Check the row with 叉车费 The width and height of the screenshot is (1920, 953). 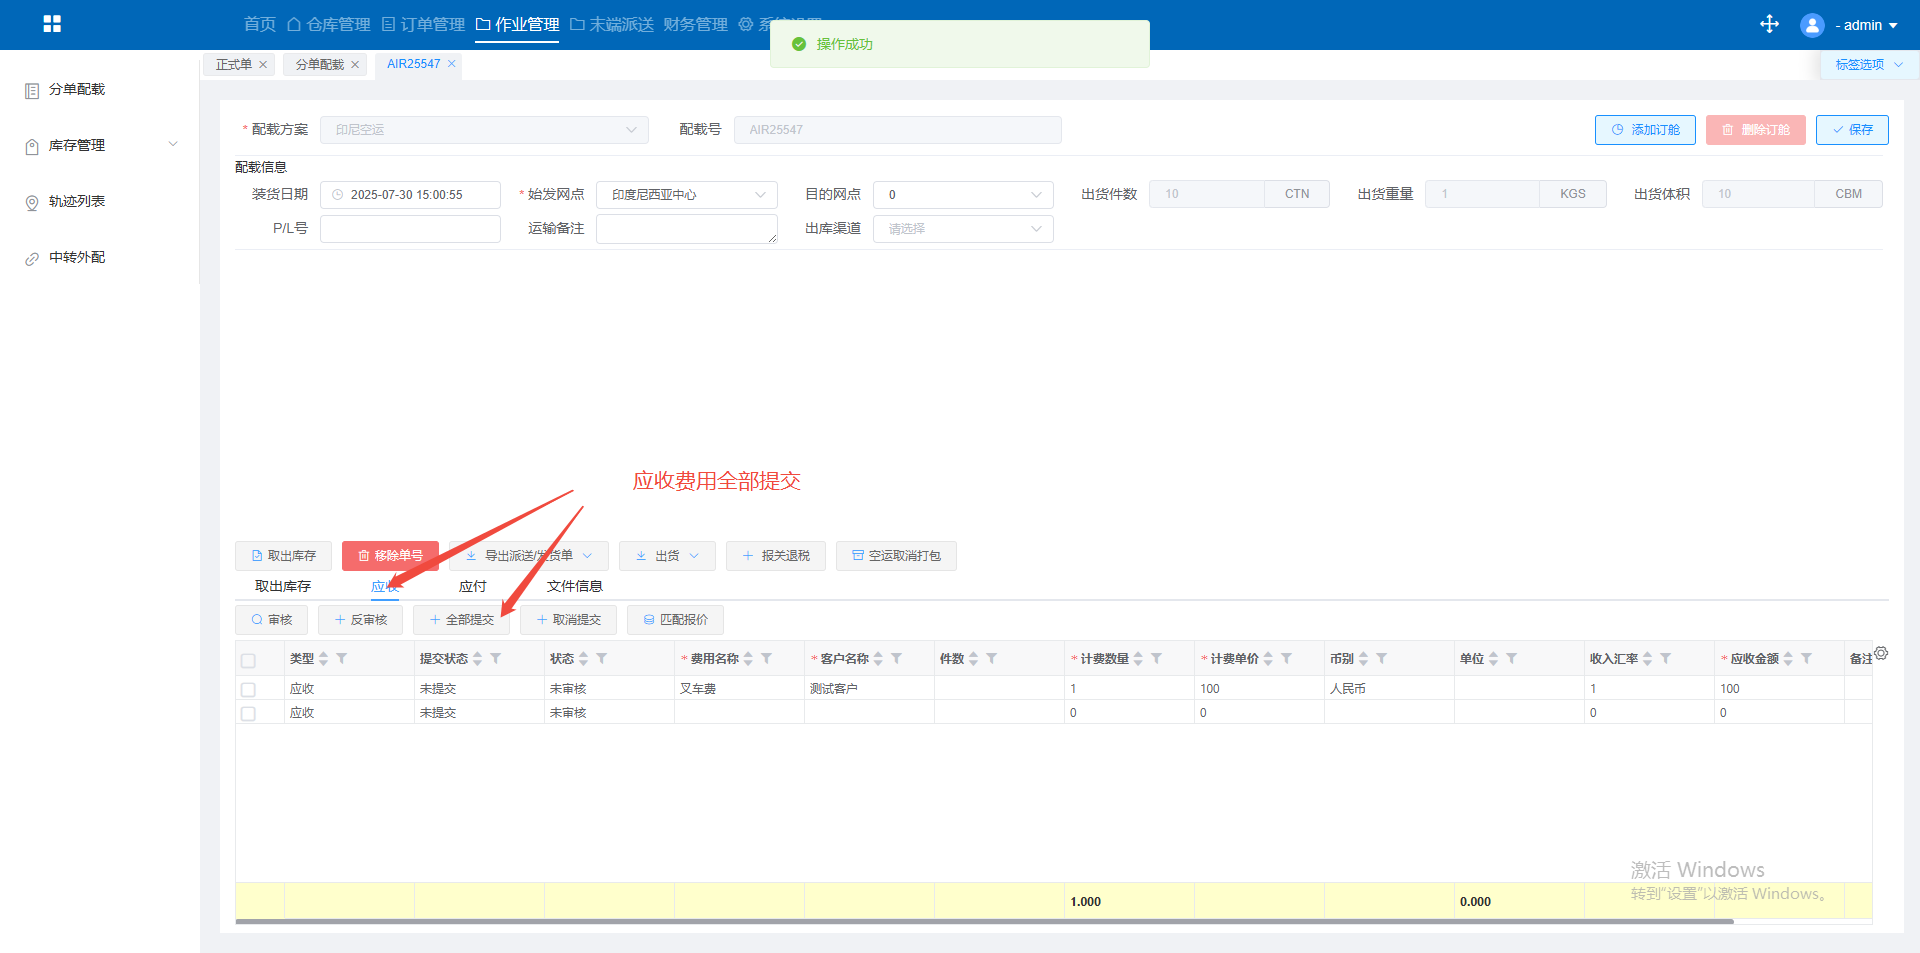point(248,689)
